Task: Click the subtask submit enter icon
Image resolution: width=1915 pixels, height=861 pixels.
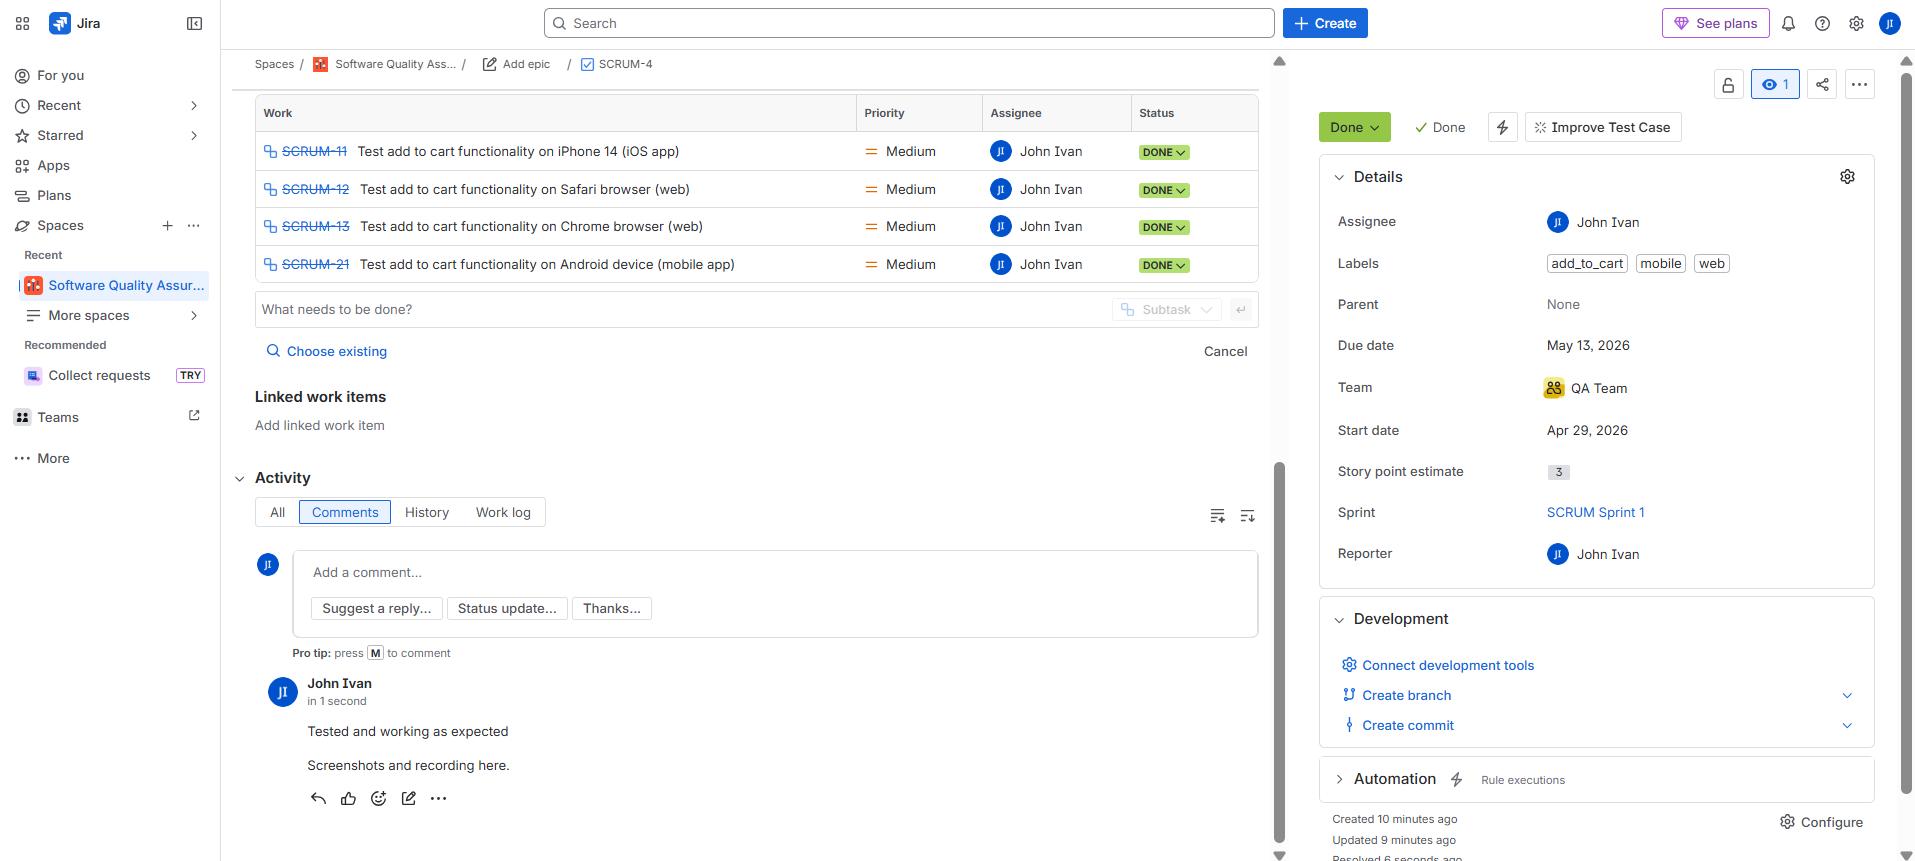Action: coord(1241,310)
